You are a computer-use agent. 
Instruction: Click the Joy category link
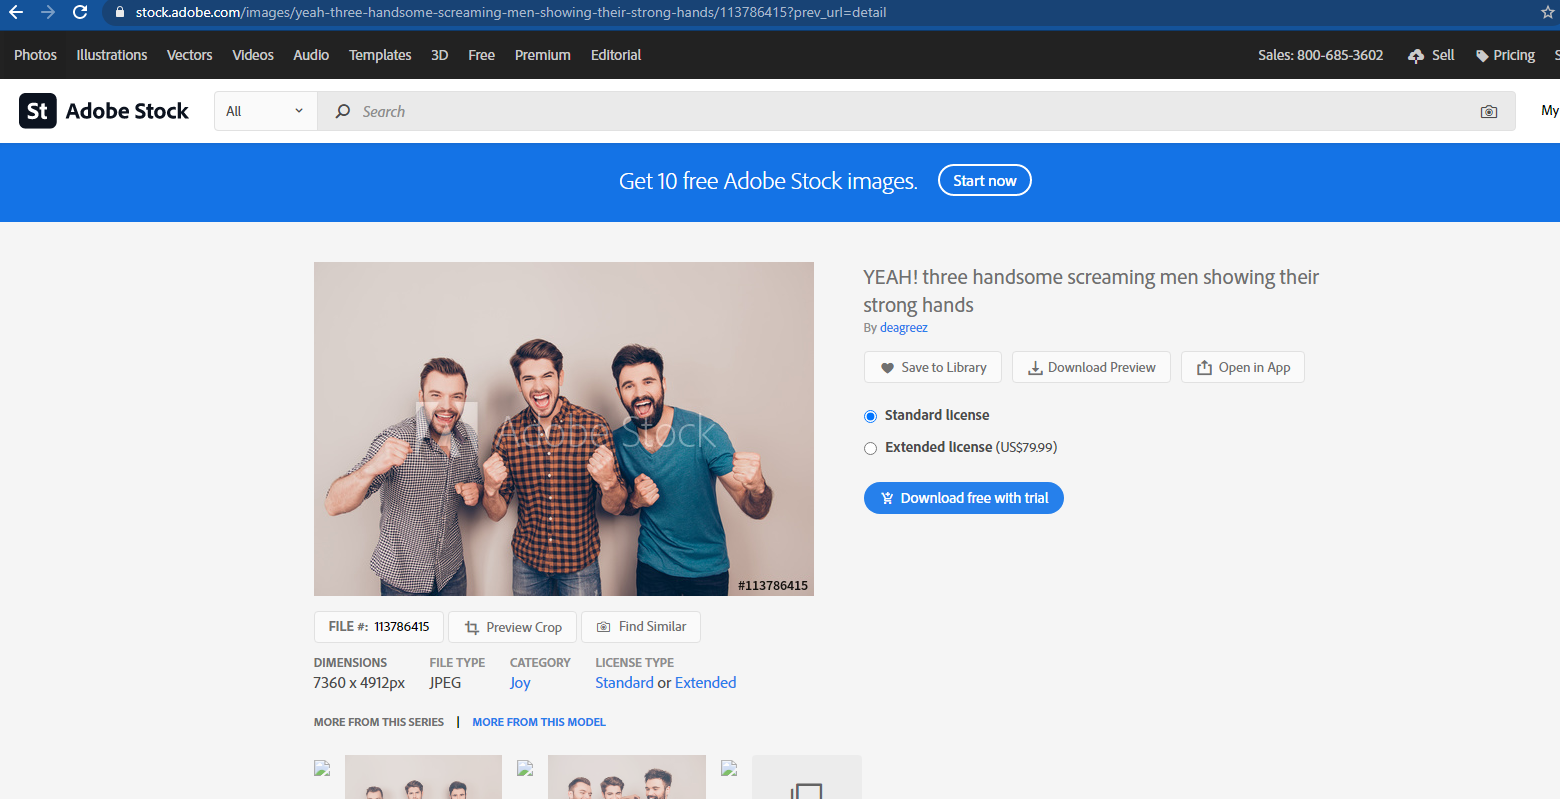tap(520, 683)
